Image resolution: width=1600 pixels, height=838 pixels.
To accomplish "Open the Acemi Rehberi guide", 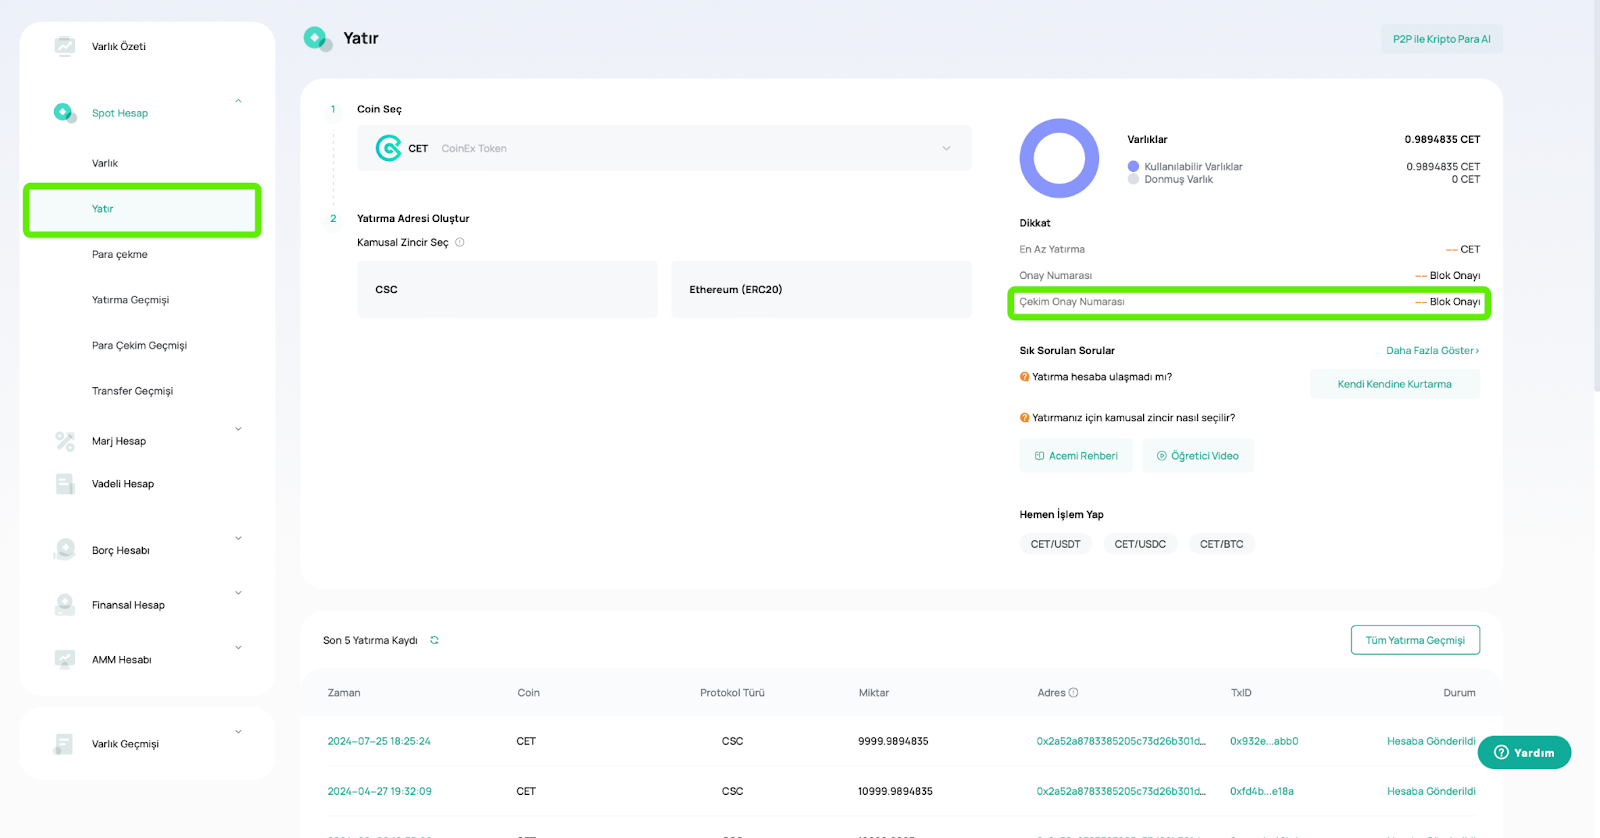I will click(x=1076, y=456).
